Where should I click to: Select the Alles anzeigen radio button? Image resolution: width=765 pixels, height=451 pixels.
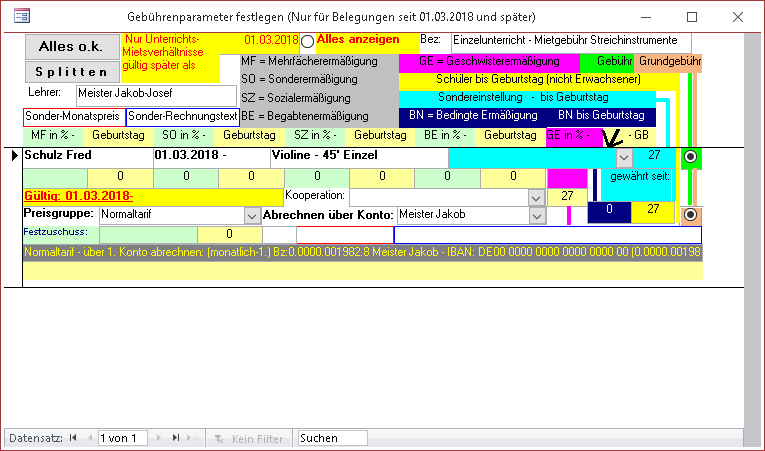point(307,42)
